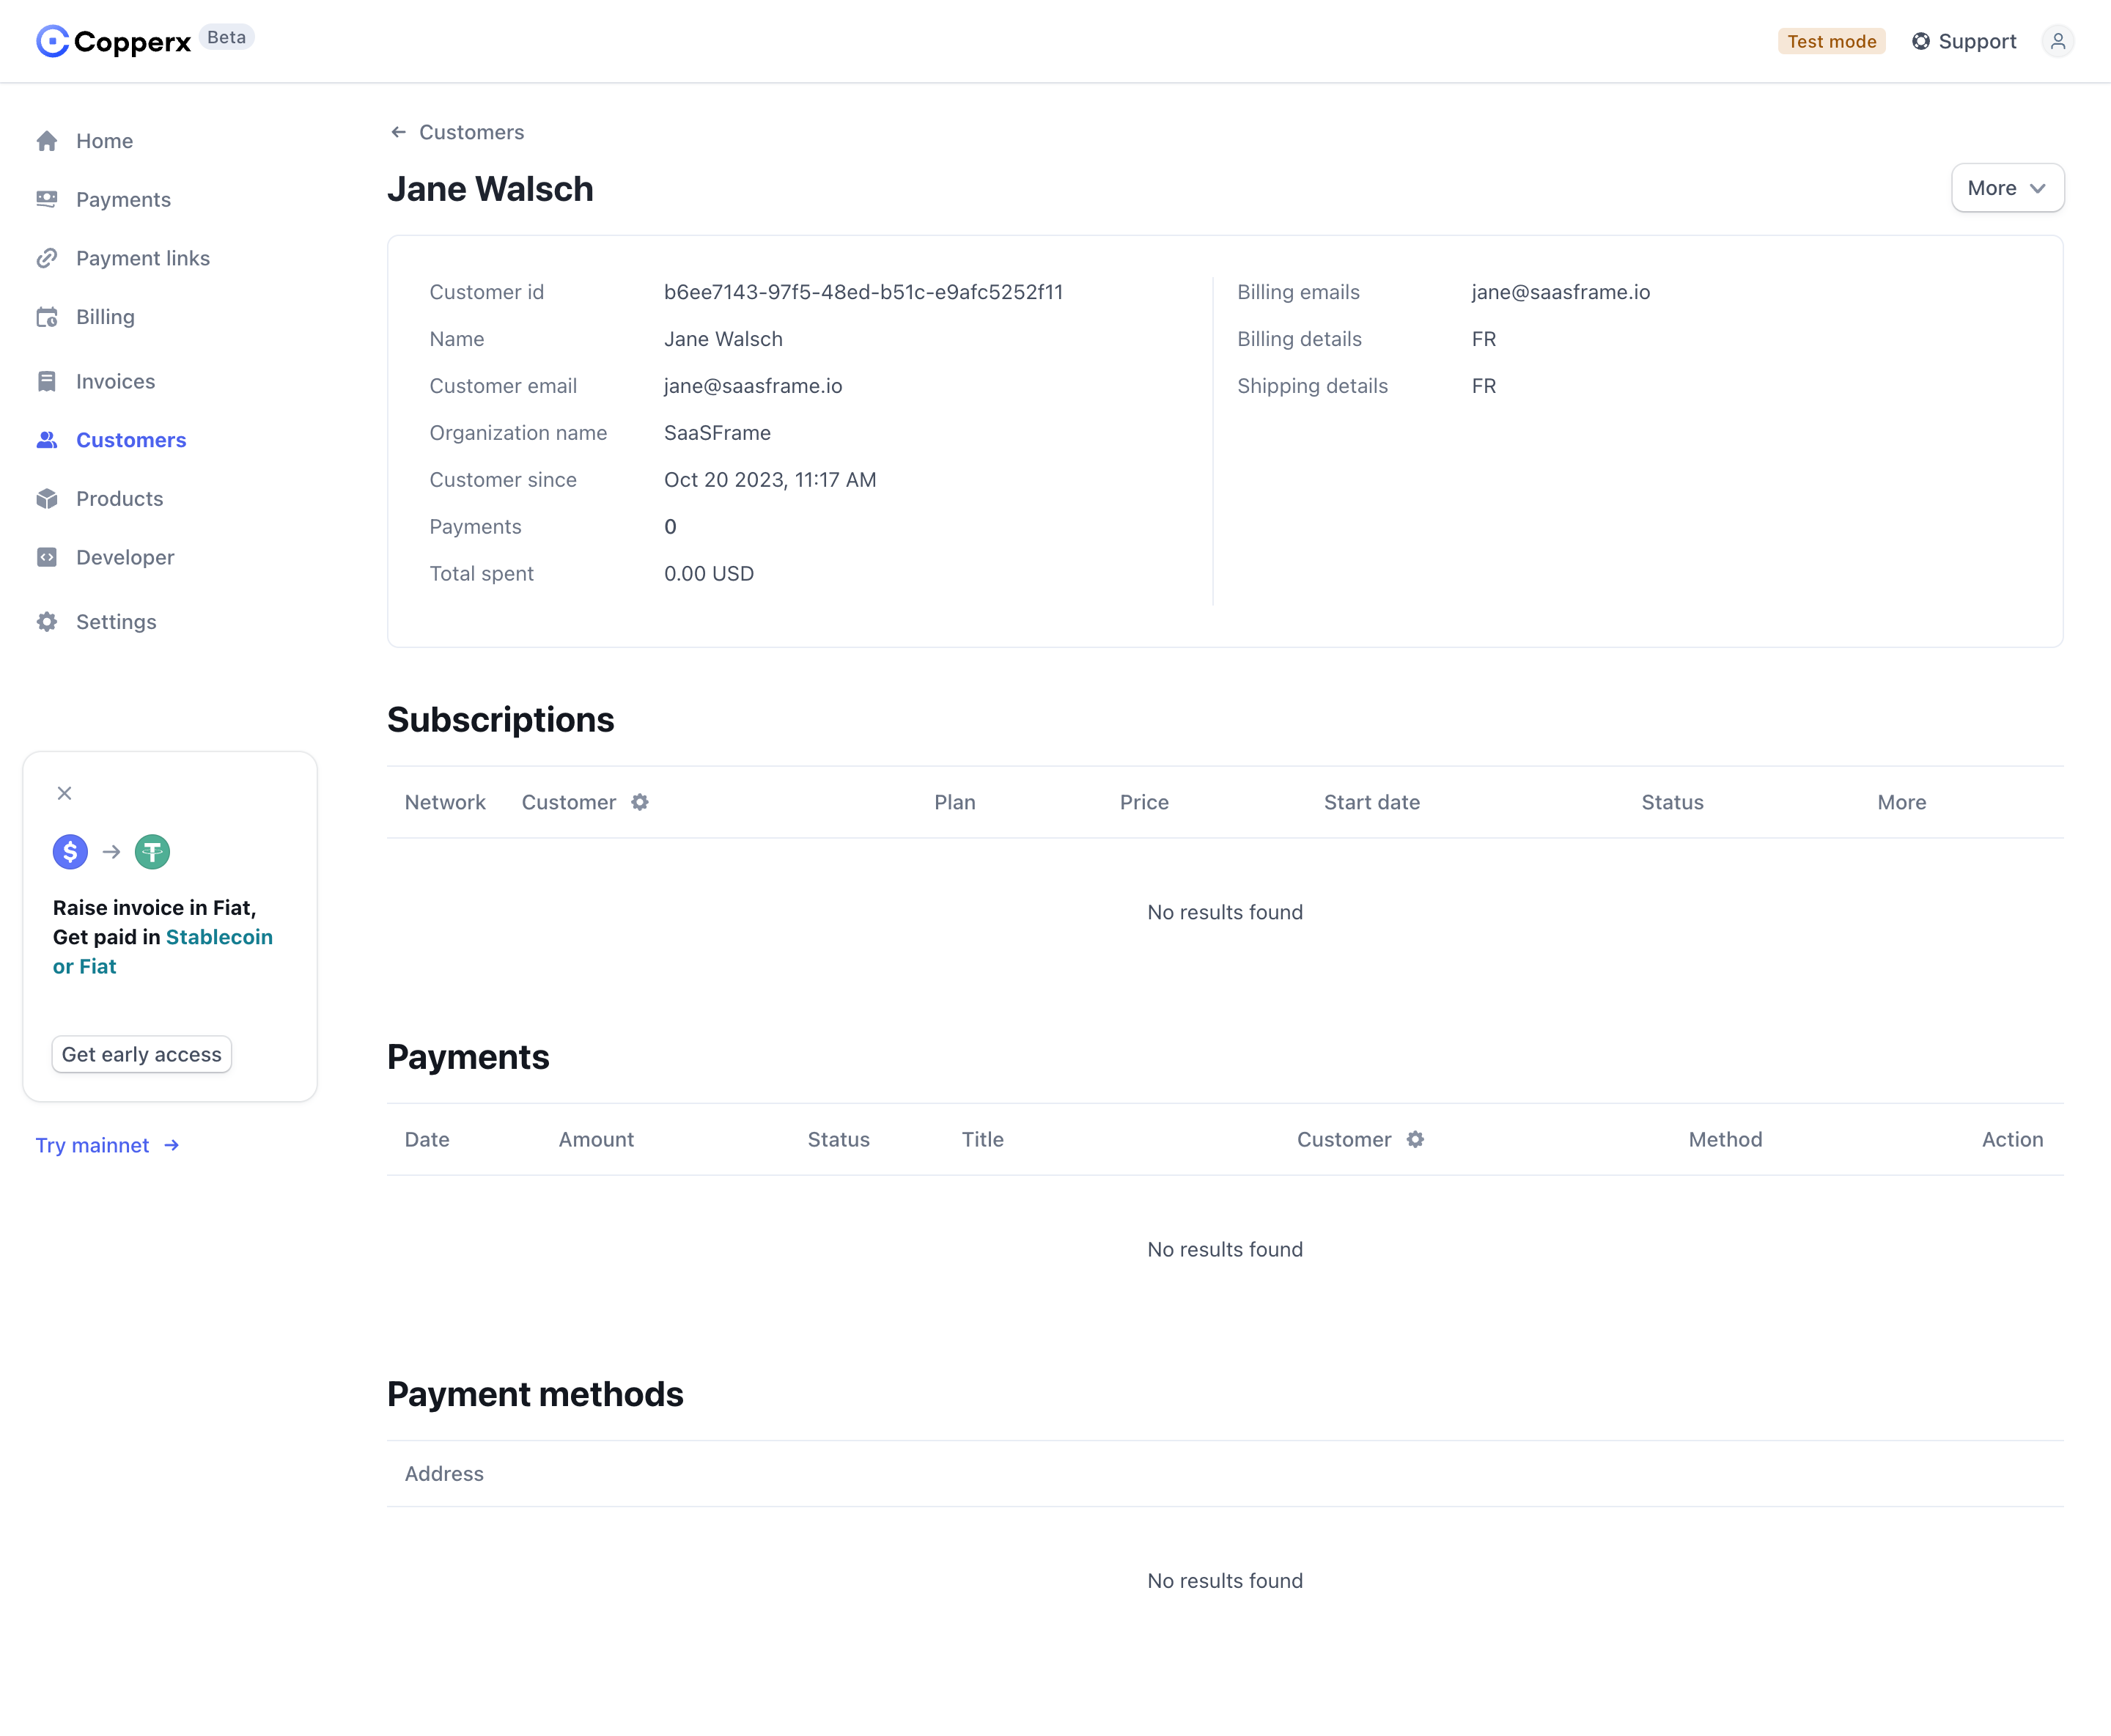This screenshot has height=1736, width=2111.
Task: Click Start date column header in Subscriptions
Action: tap(1371, 802)
